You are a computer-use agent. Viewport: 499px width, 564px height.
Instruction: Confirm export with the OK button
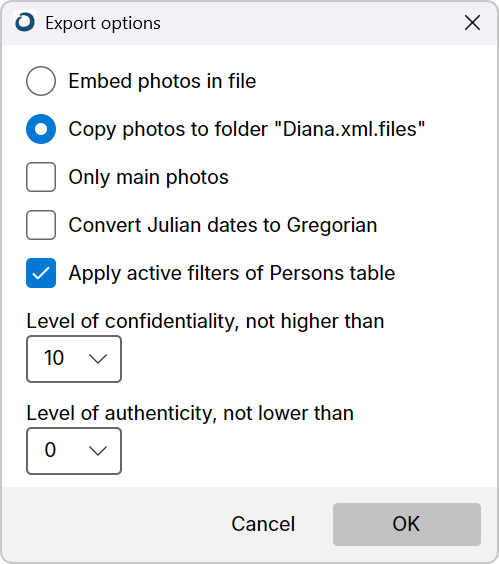coord(407,524)
